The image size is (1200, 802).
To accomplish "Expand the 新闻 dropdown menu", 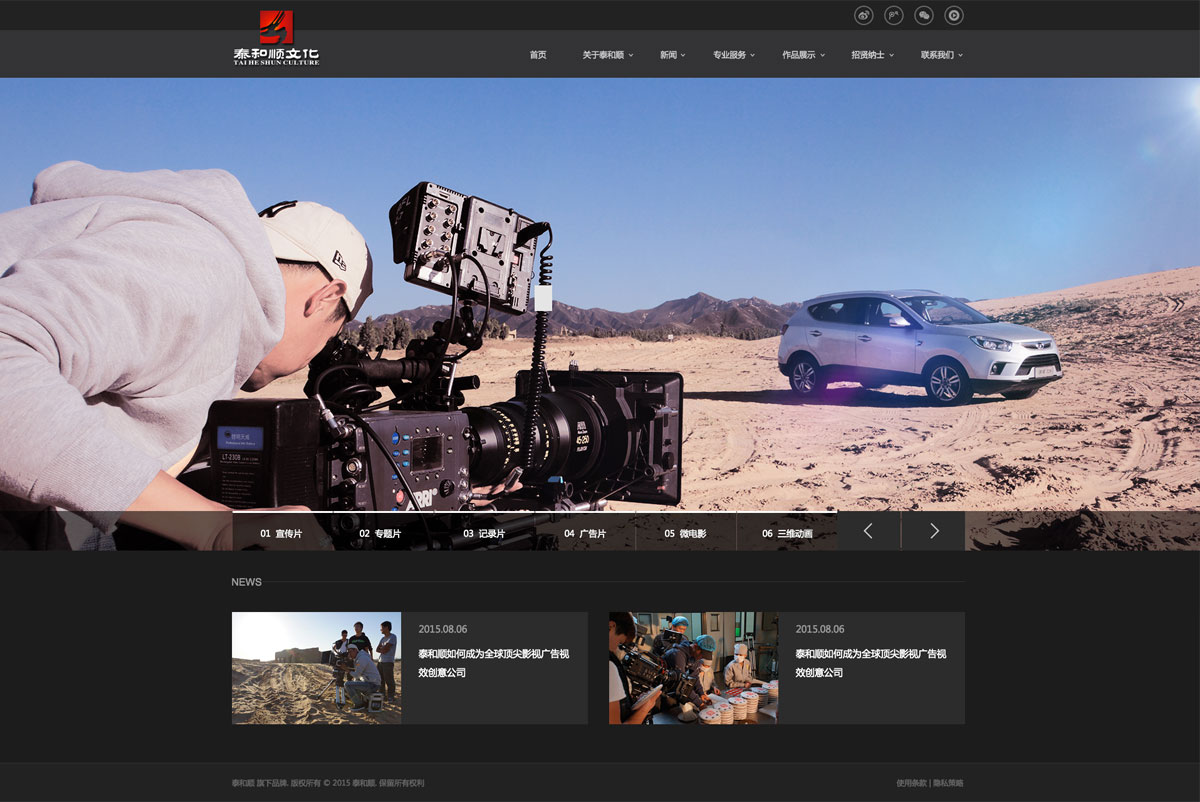I will 672,55.
